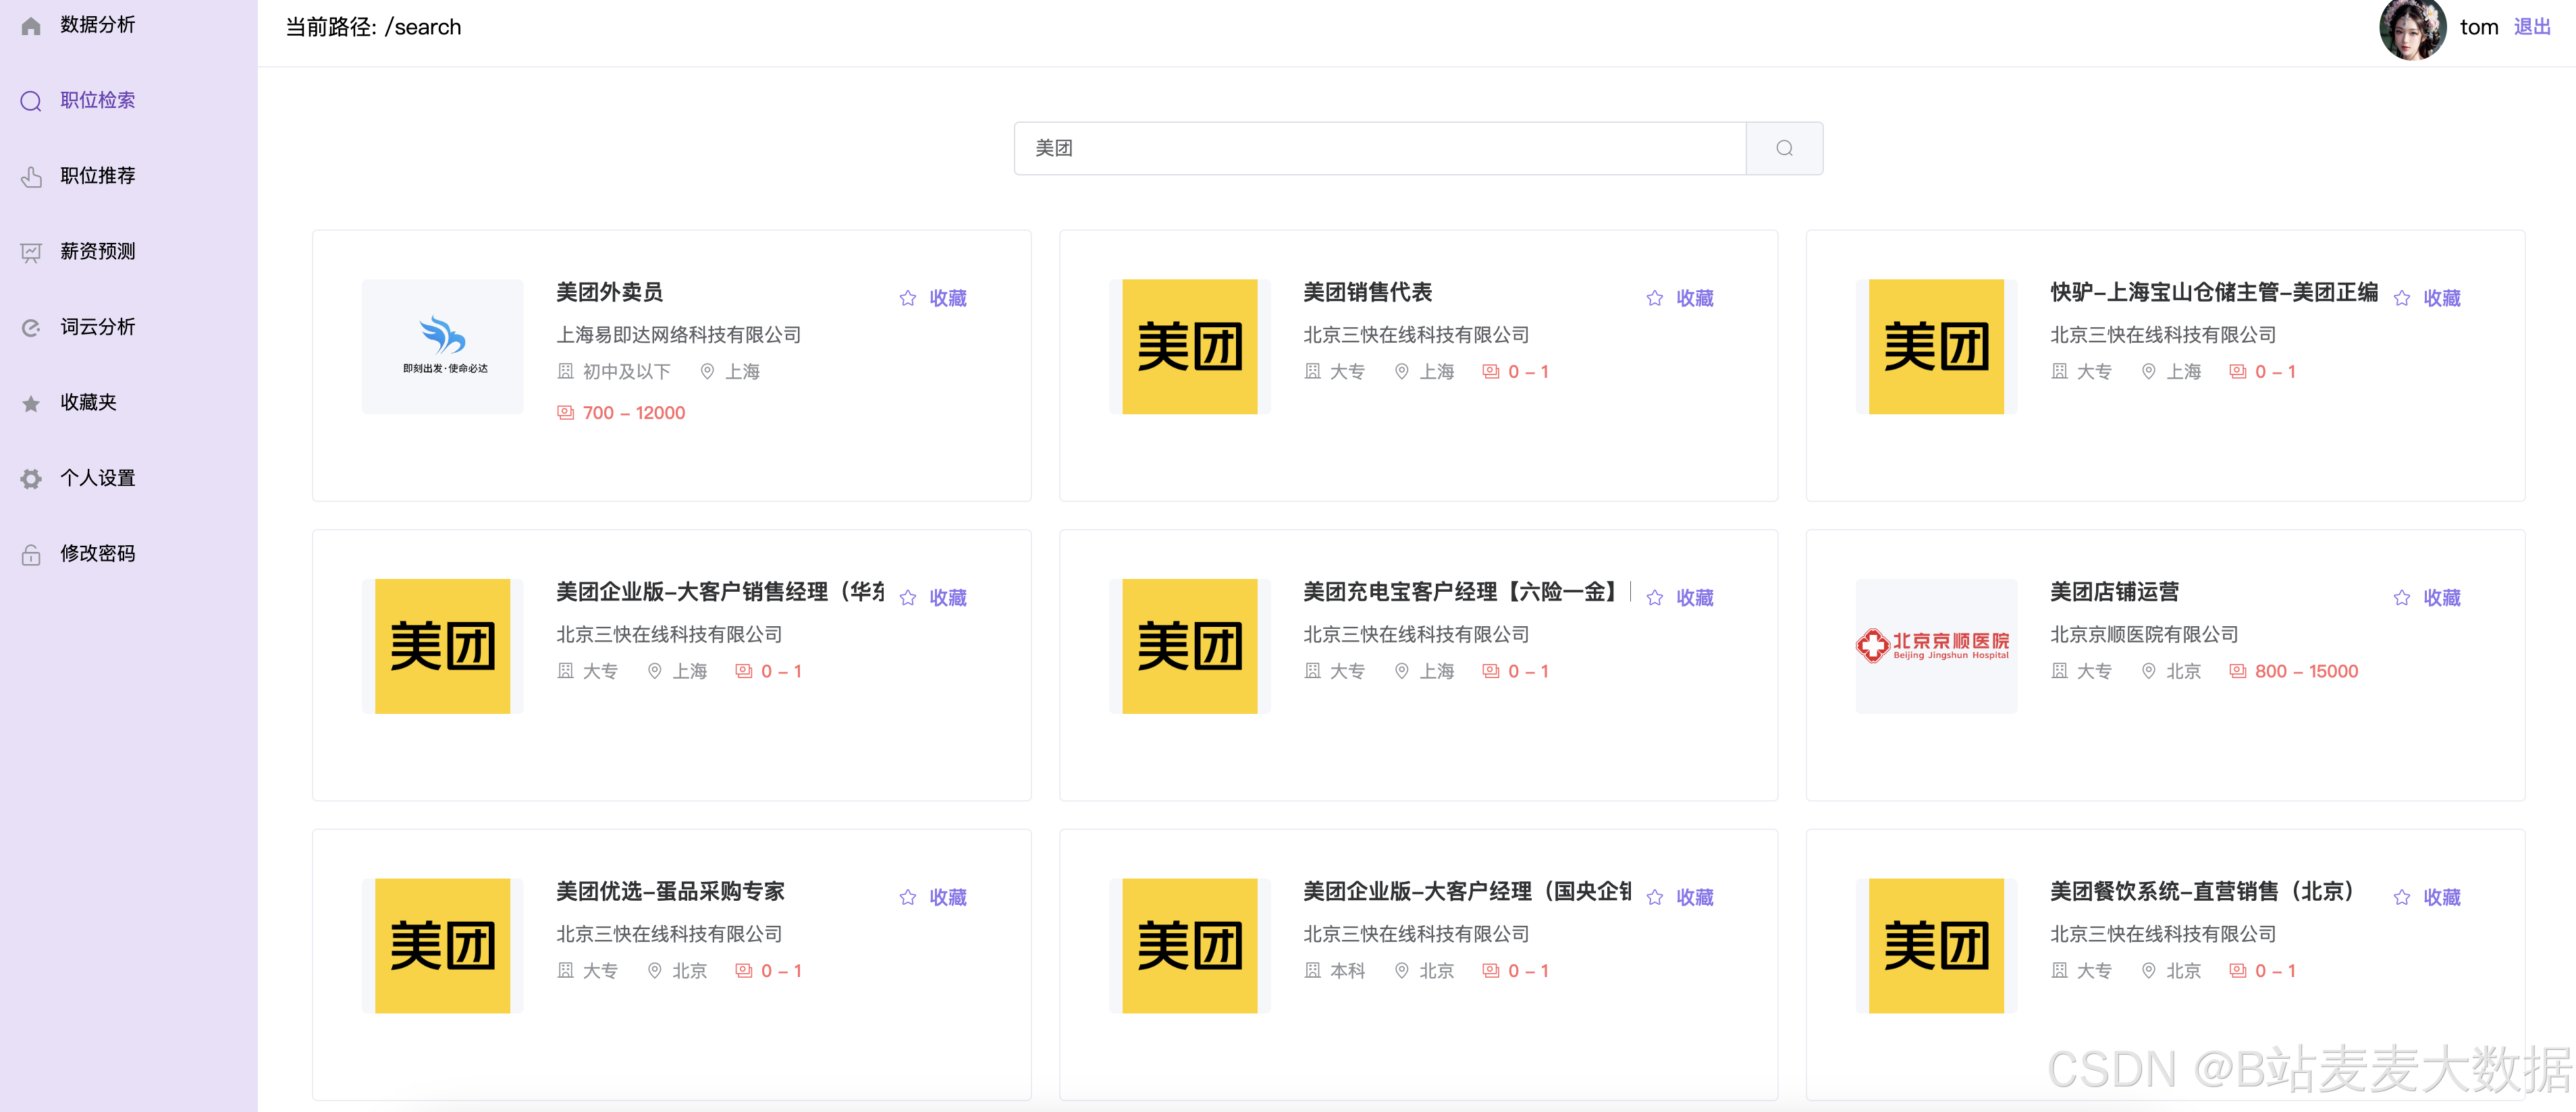
Task: Go to 职位推荐 page
Action: point(97,176)
